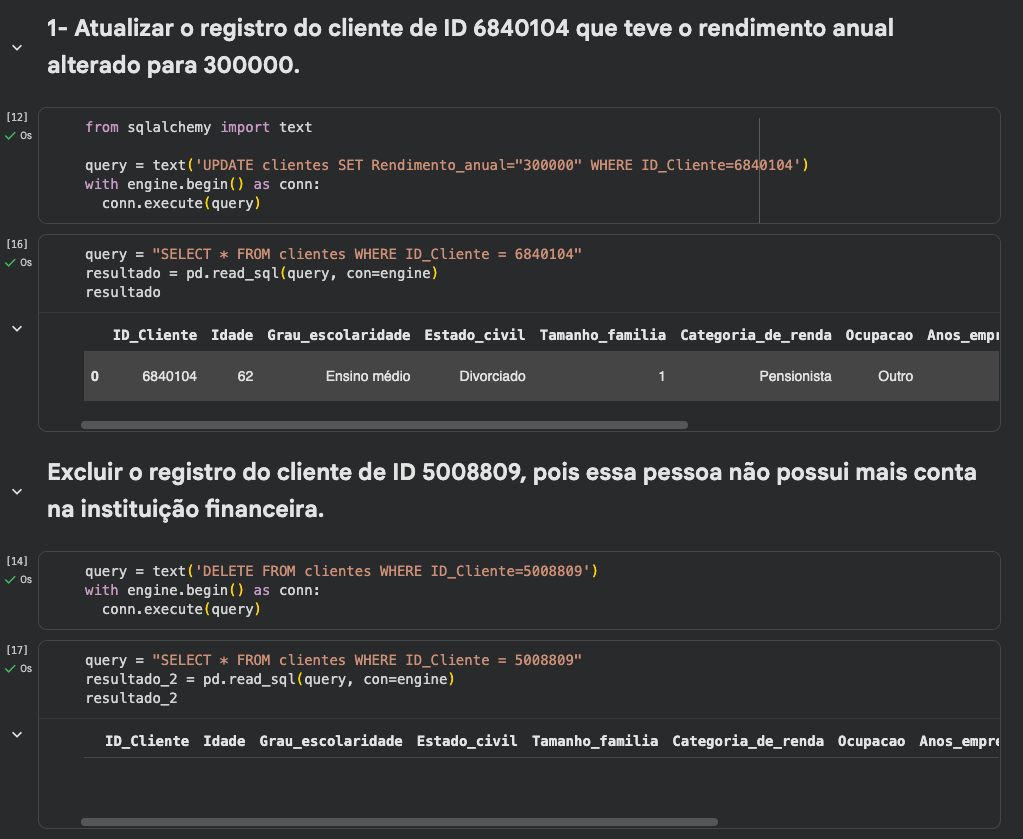
Task: Collapse the heading about updating client 6840104
Action: (x=16, y=47)
